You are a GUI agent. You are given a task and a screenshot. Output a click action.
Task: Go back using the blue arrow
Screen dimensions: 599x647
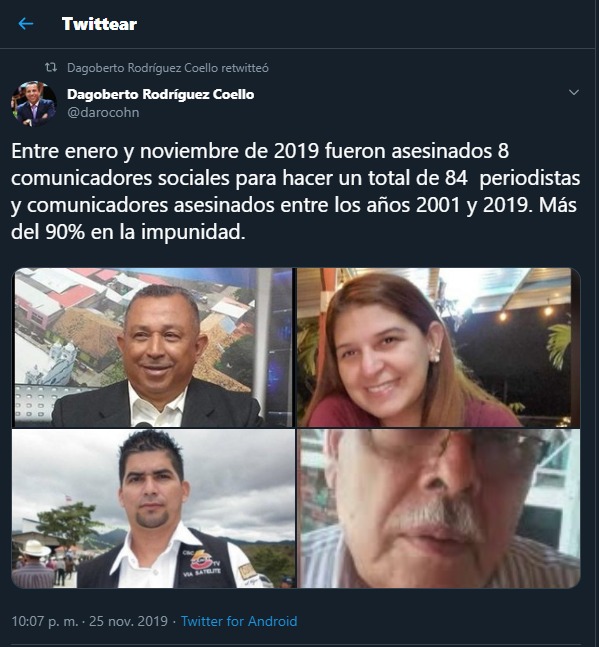[26, 24]
